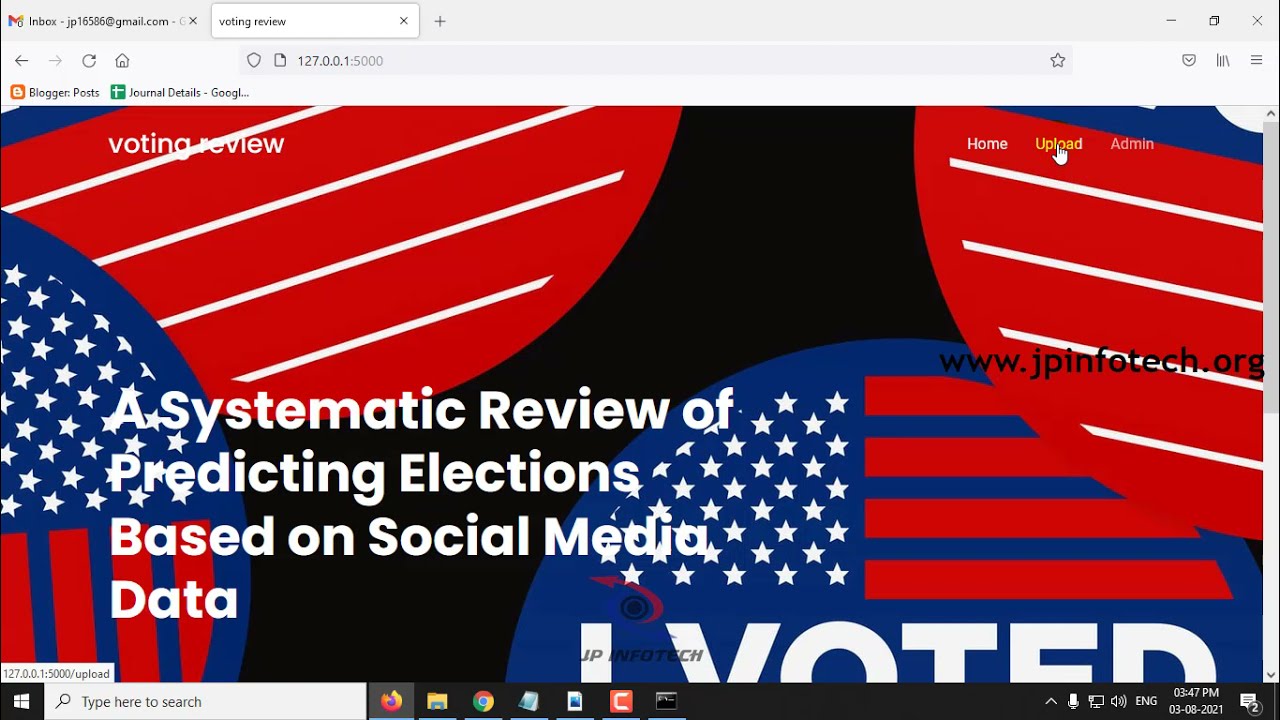Click the voting review site logo
1280x720 pixels.
(196, 144)
